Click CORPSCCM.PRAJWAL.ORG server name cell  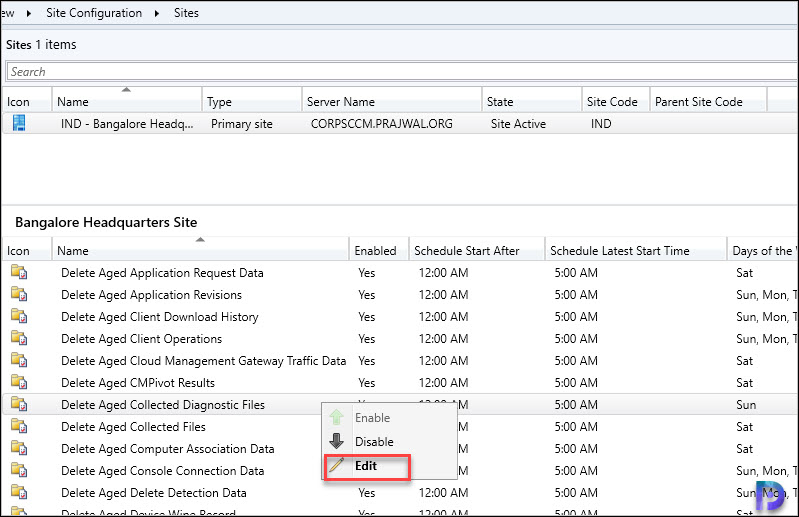tap(382, 124)
